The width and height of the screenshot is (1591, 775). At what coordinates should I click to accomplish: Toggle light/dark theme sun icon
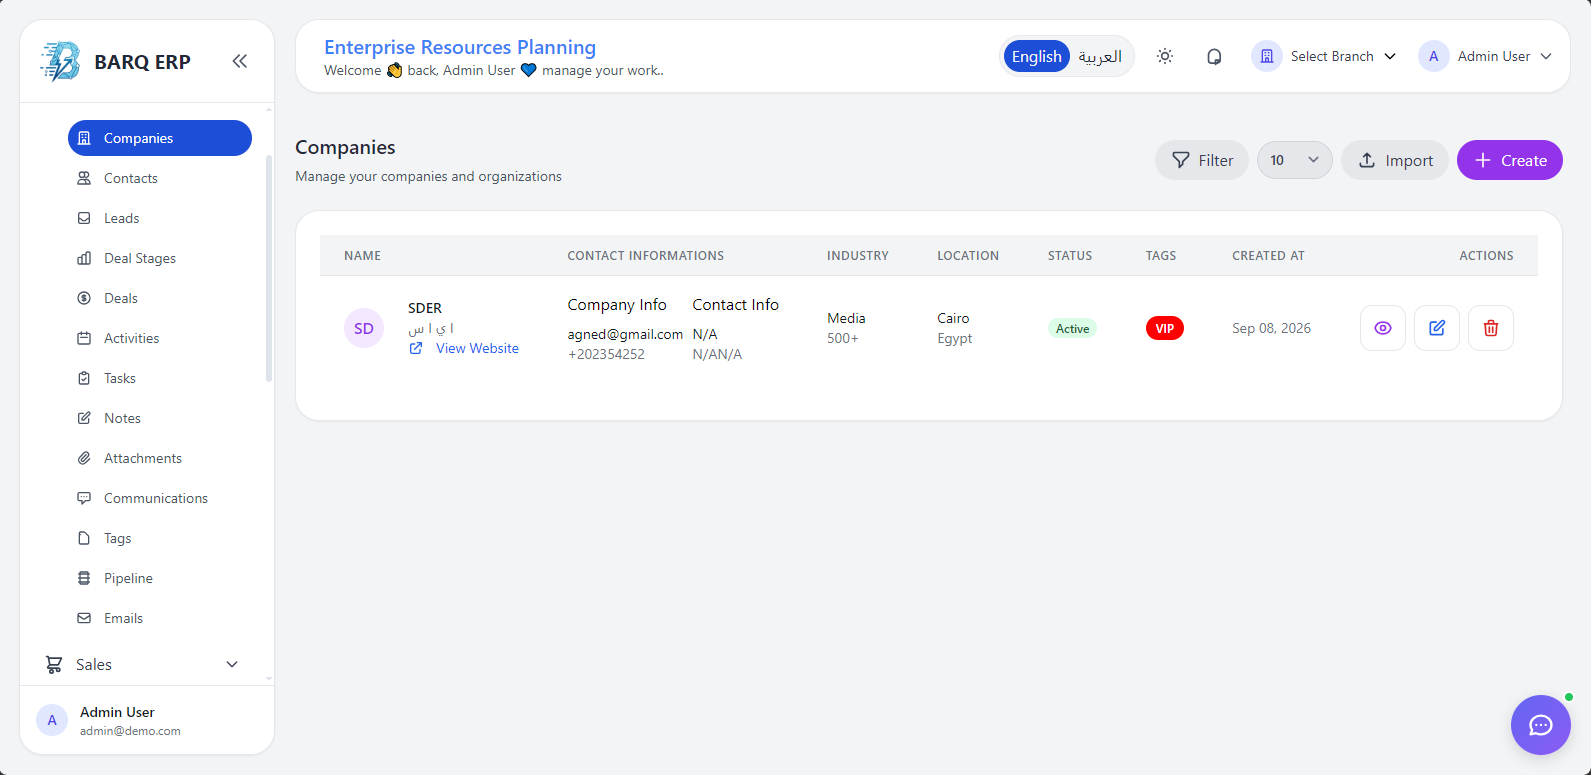click(1165, 57)
